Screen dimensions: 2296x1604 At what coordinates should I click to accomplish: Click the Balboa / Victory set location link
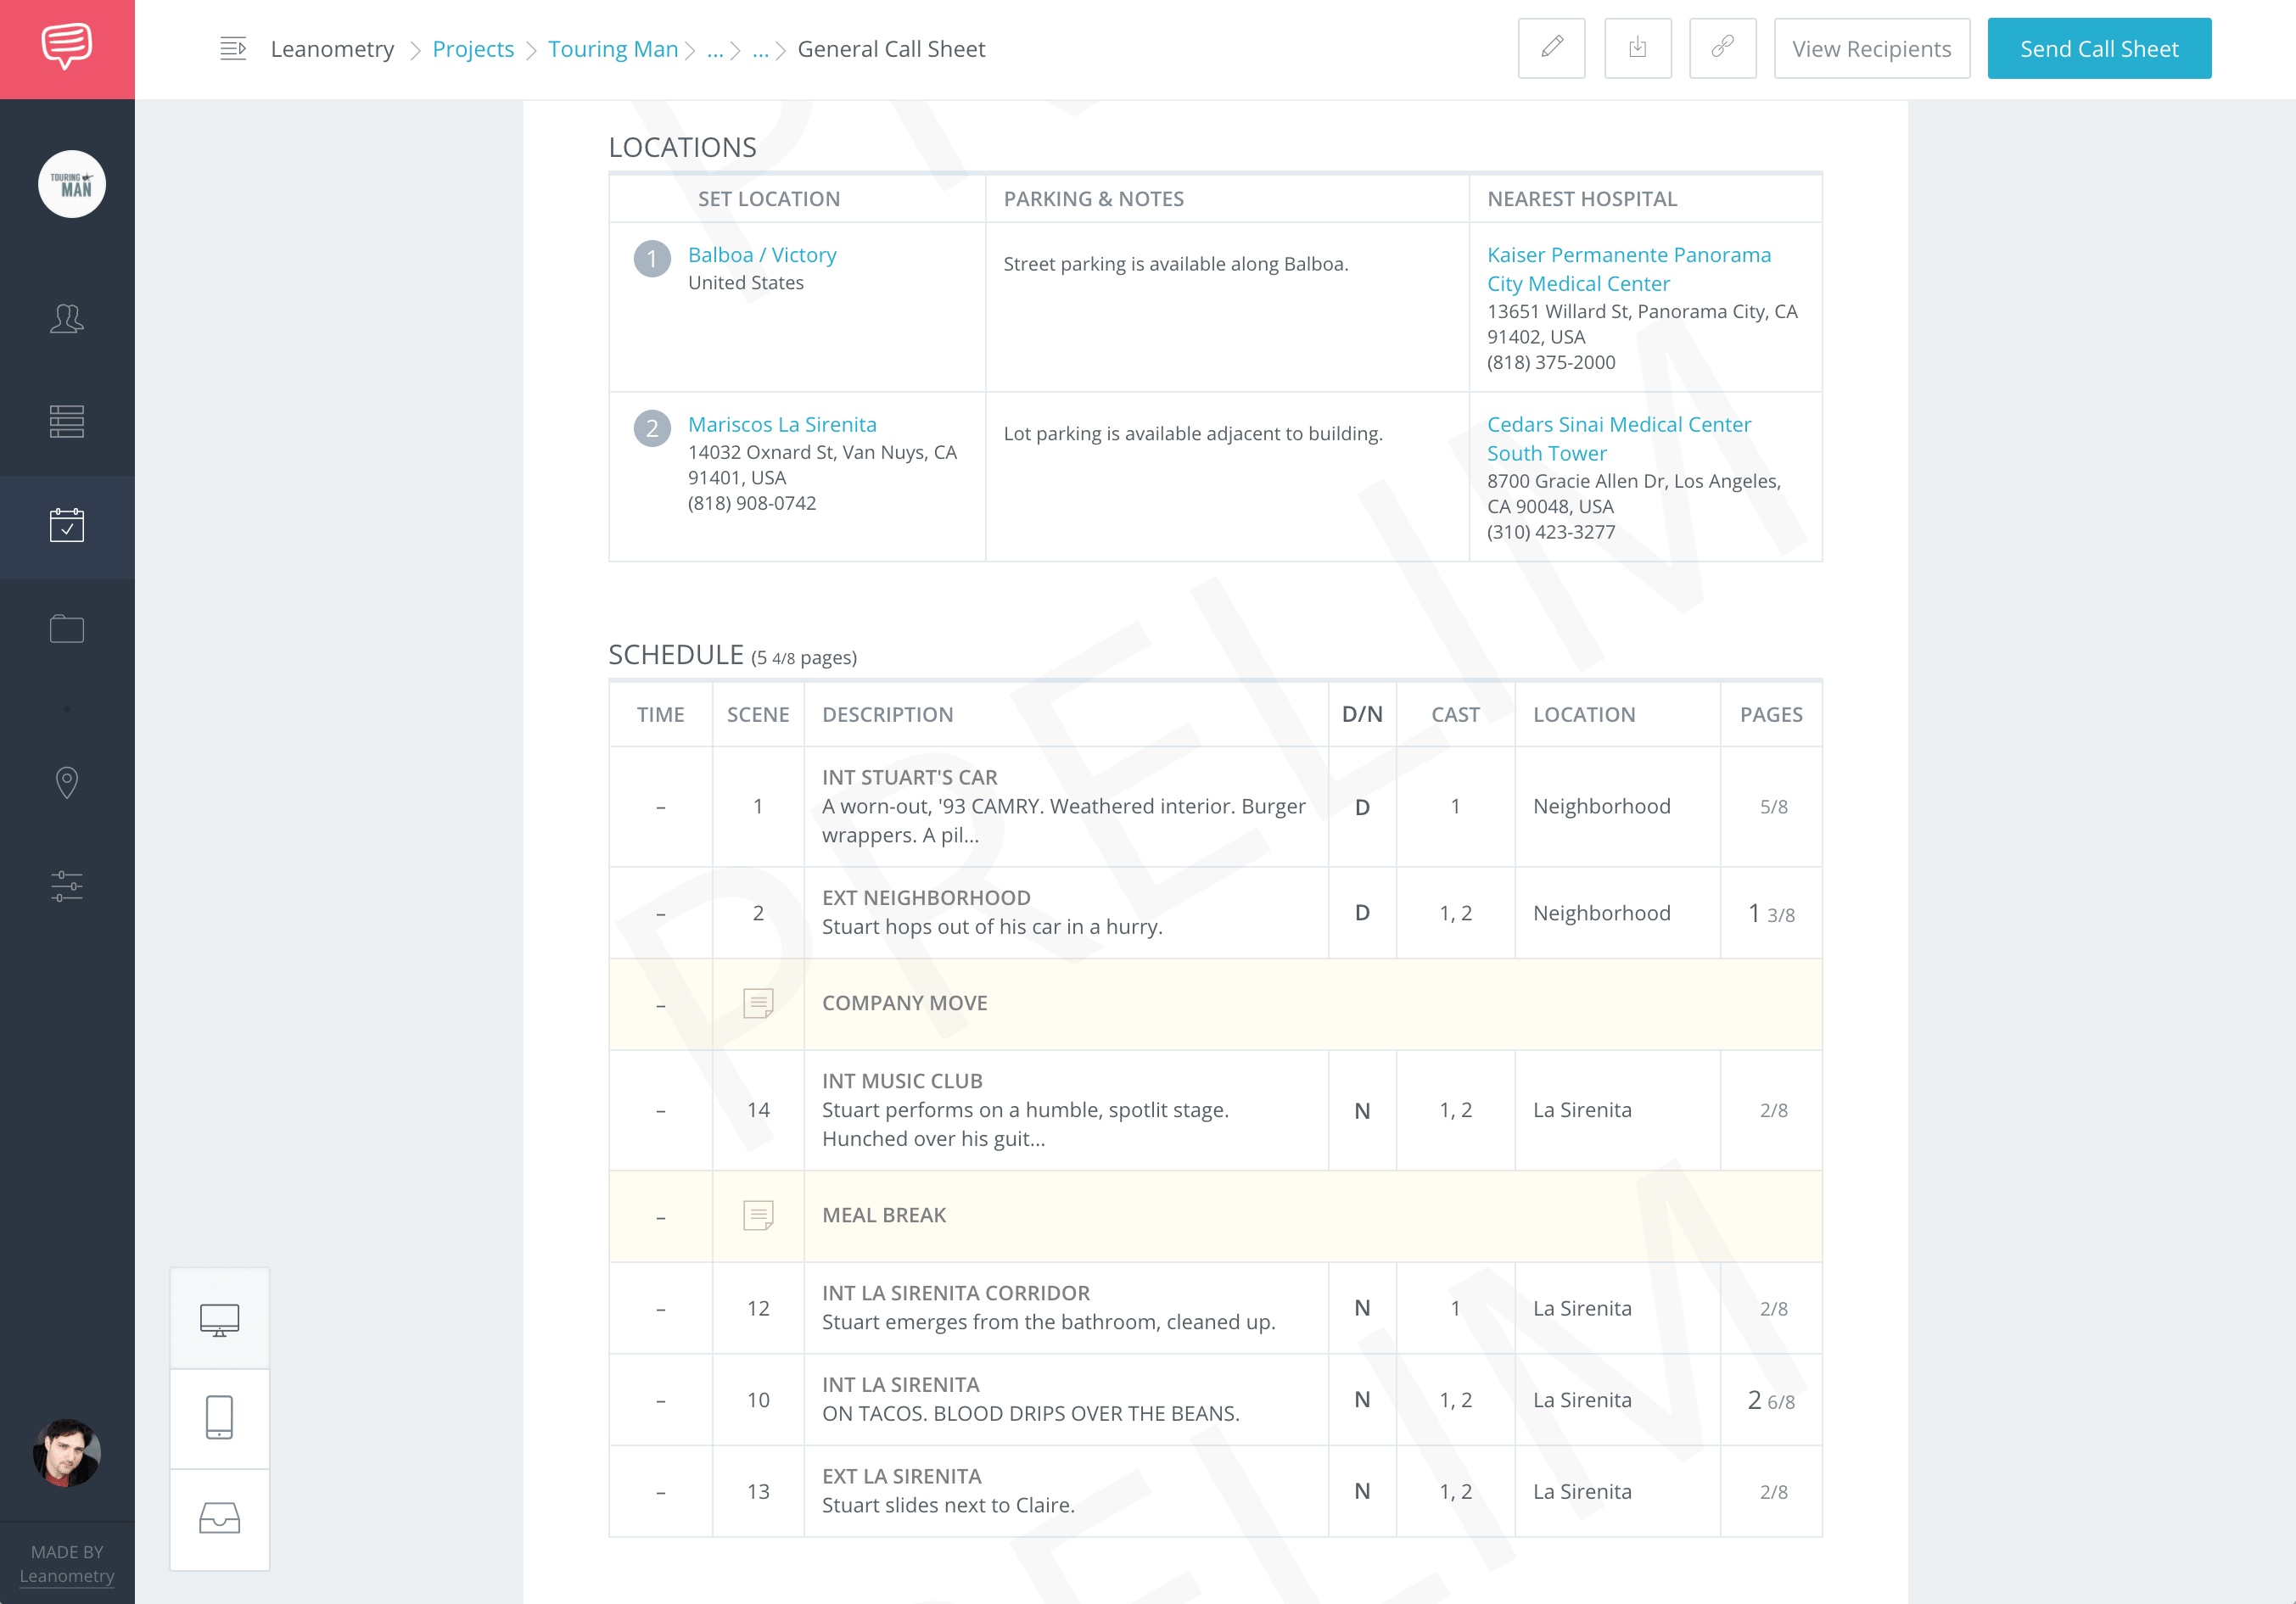[x=761, y=254]
